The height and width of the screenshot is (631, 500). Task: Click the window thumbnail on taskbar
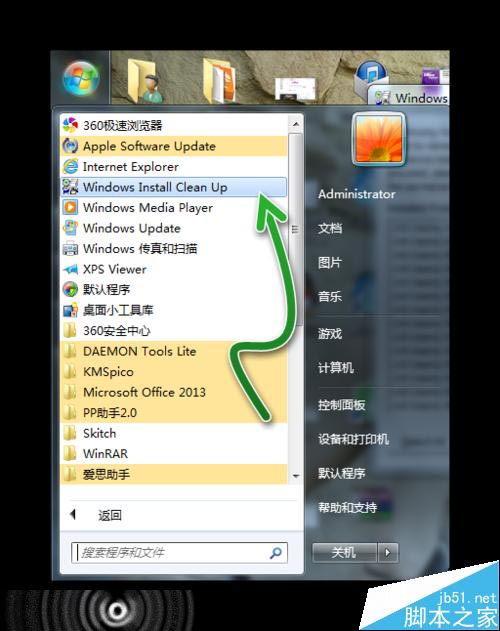point(295,89)
